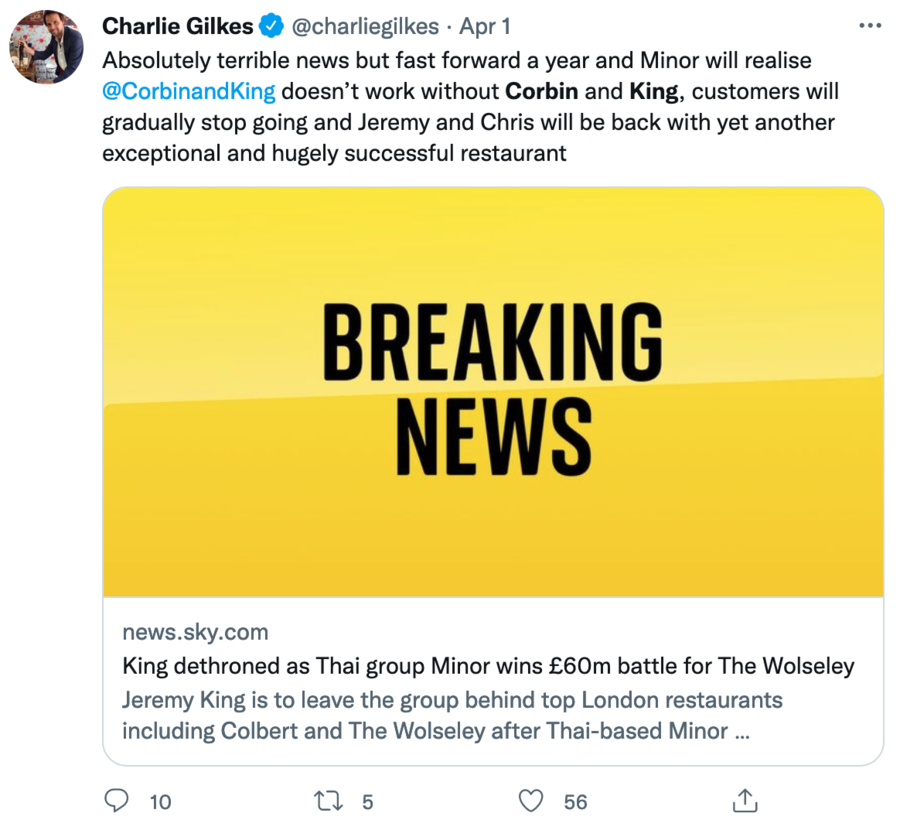Click the like count 56
The height and width of the screenshot is (823, 900).
tap(575, 801)
